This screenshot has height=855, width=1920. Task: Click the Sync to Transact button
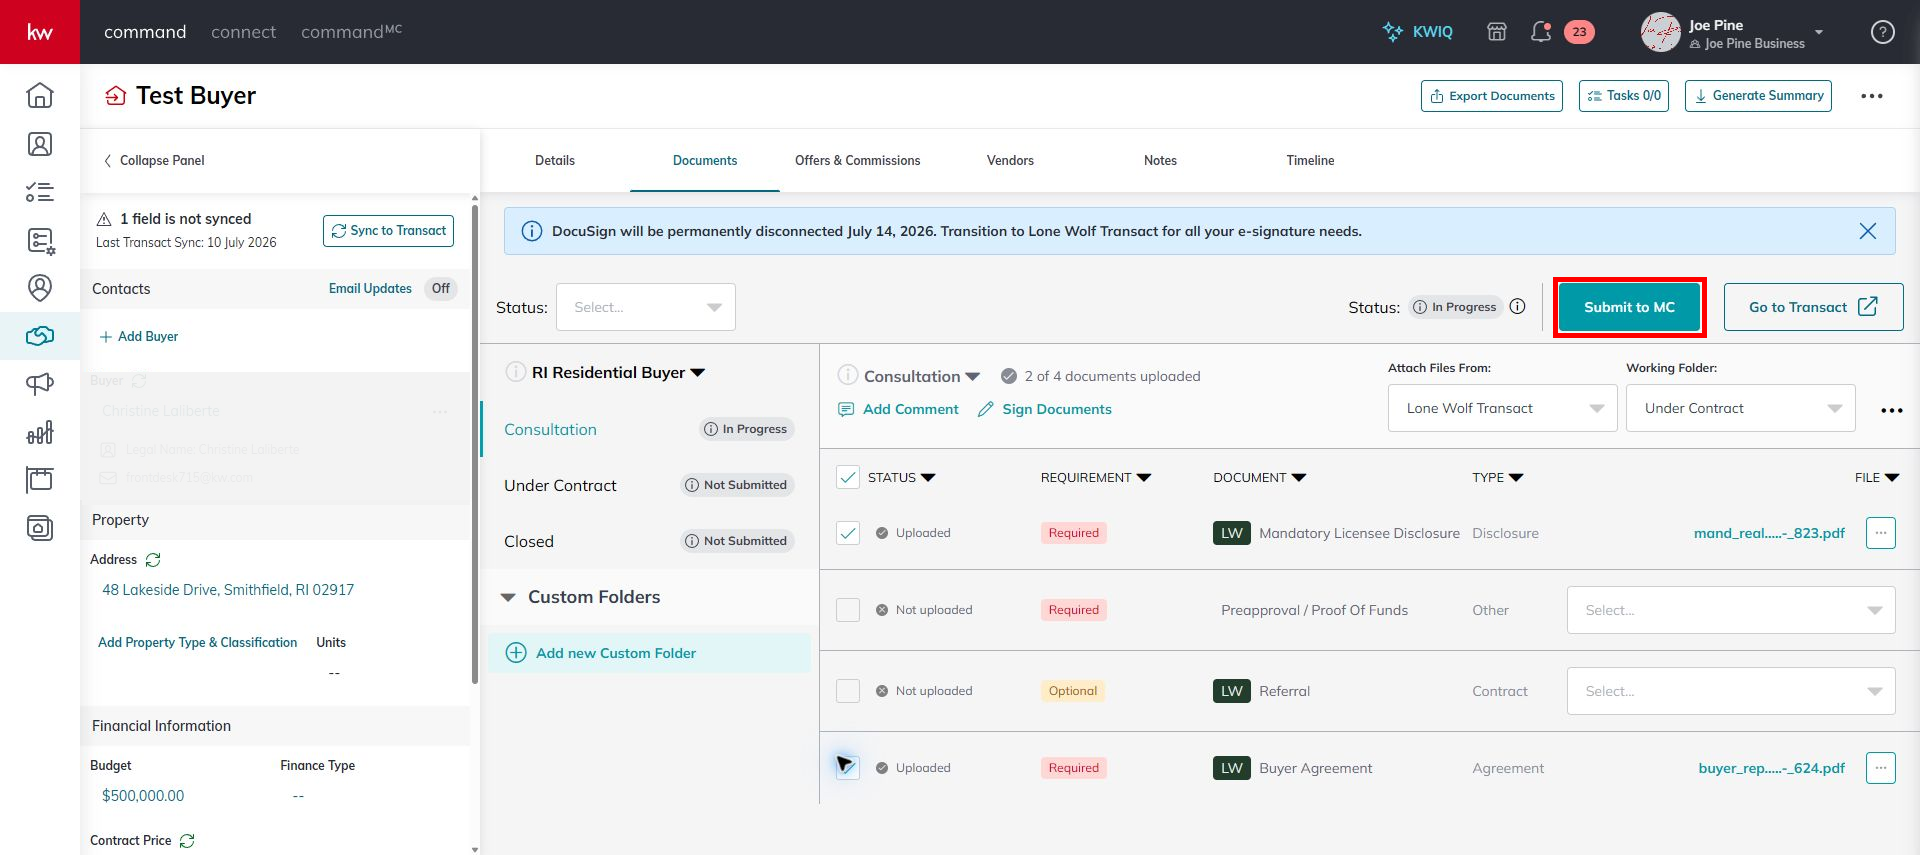point(388,231)
